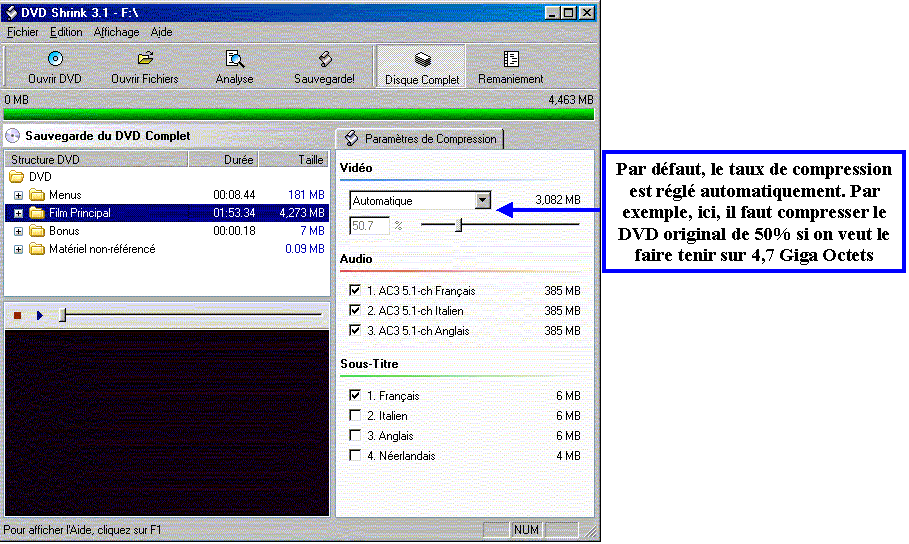Open the Edition menu
This screenshot has width=909, height=544.
66,32
